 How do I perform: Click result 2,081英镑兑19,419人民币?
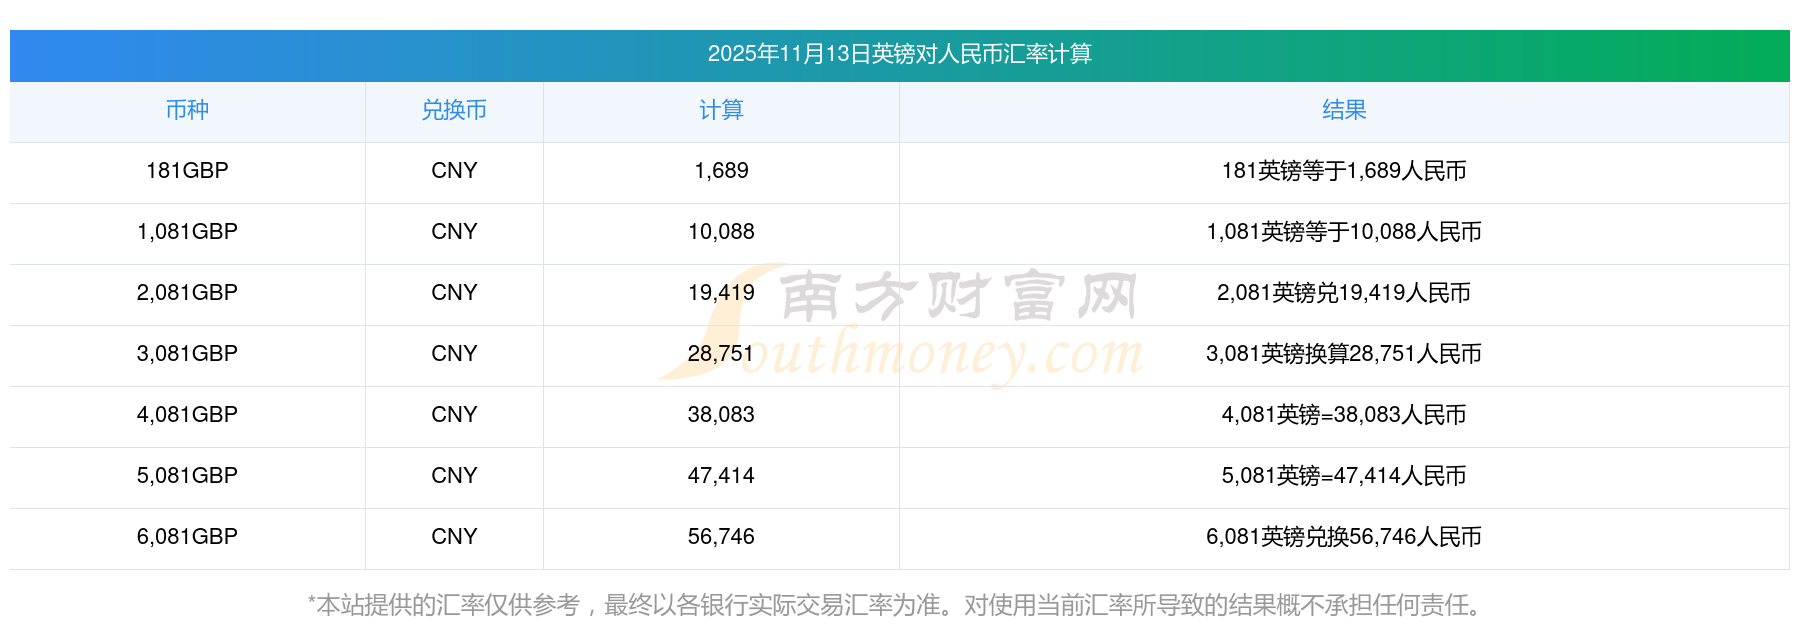[x=1344, y=293]
